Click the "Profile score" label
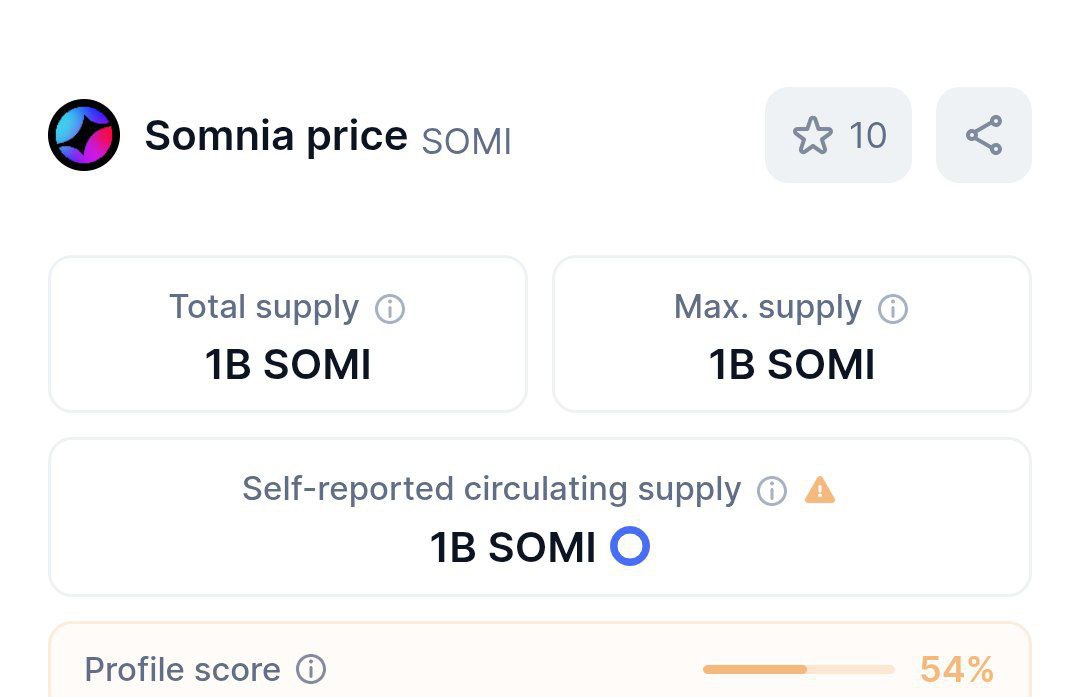Screen dimensions: 1080x697 (x=182, y=669)
